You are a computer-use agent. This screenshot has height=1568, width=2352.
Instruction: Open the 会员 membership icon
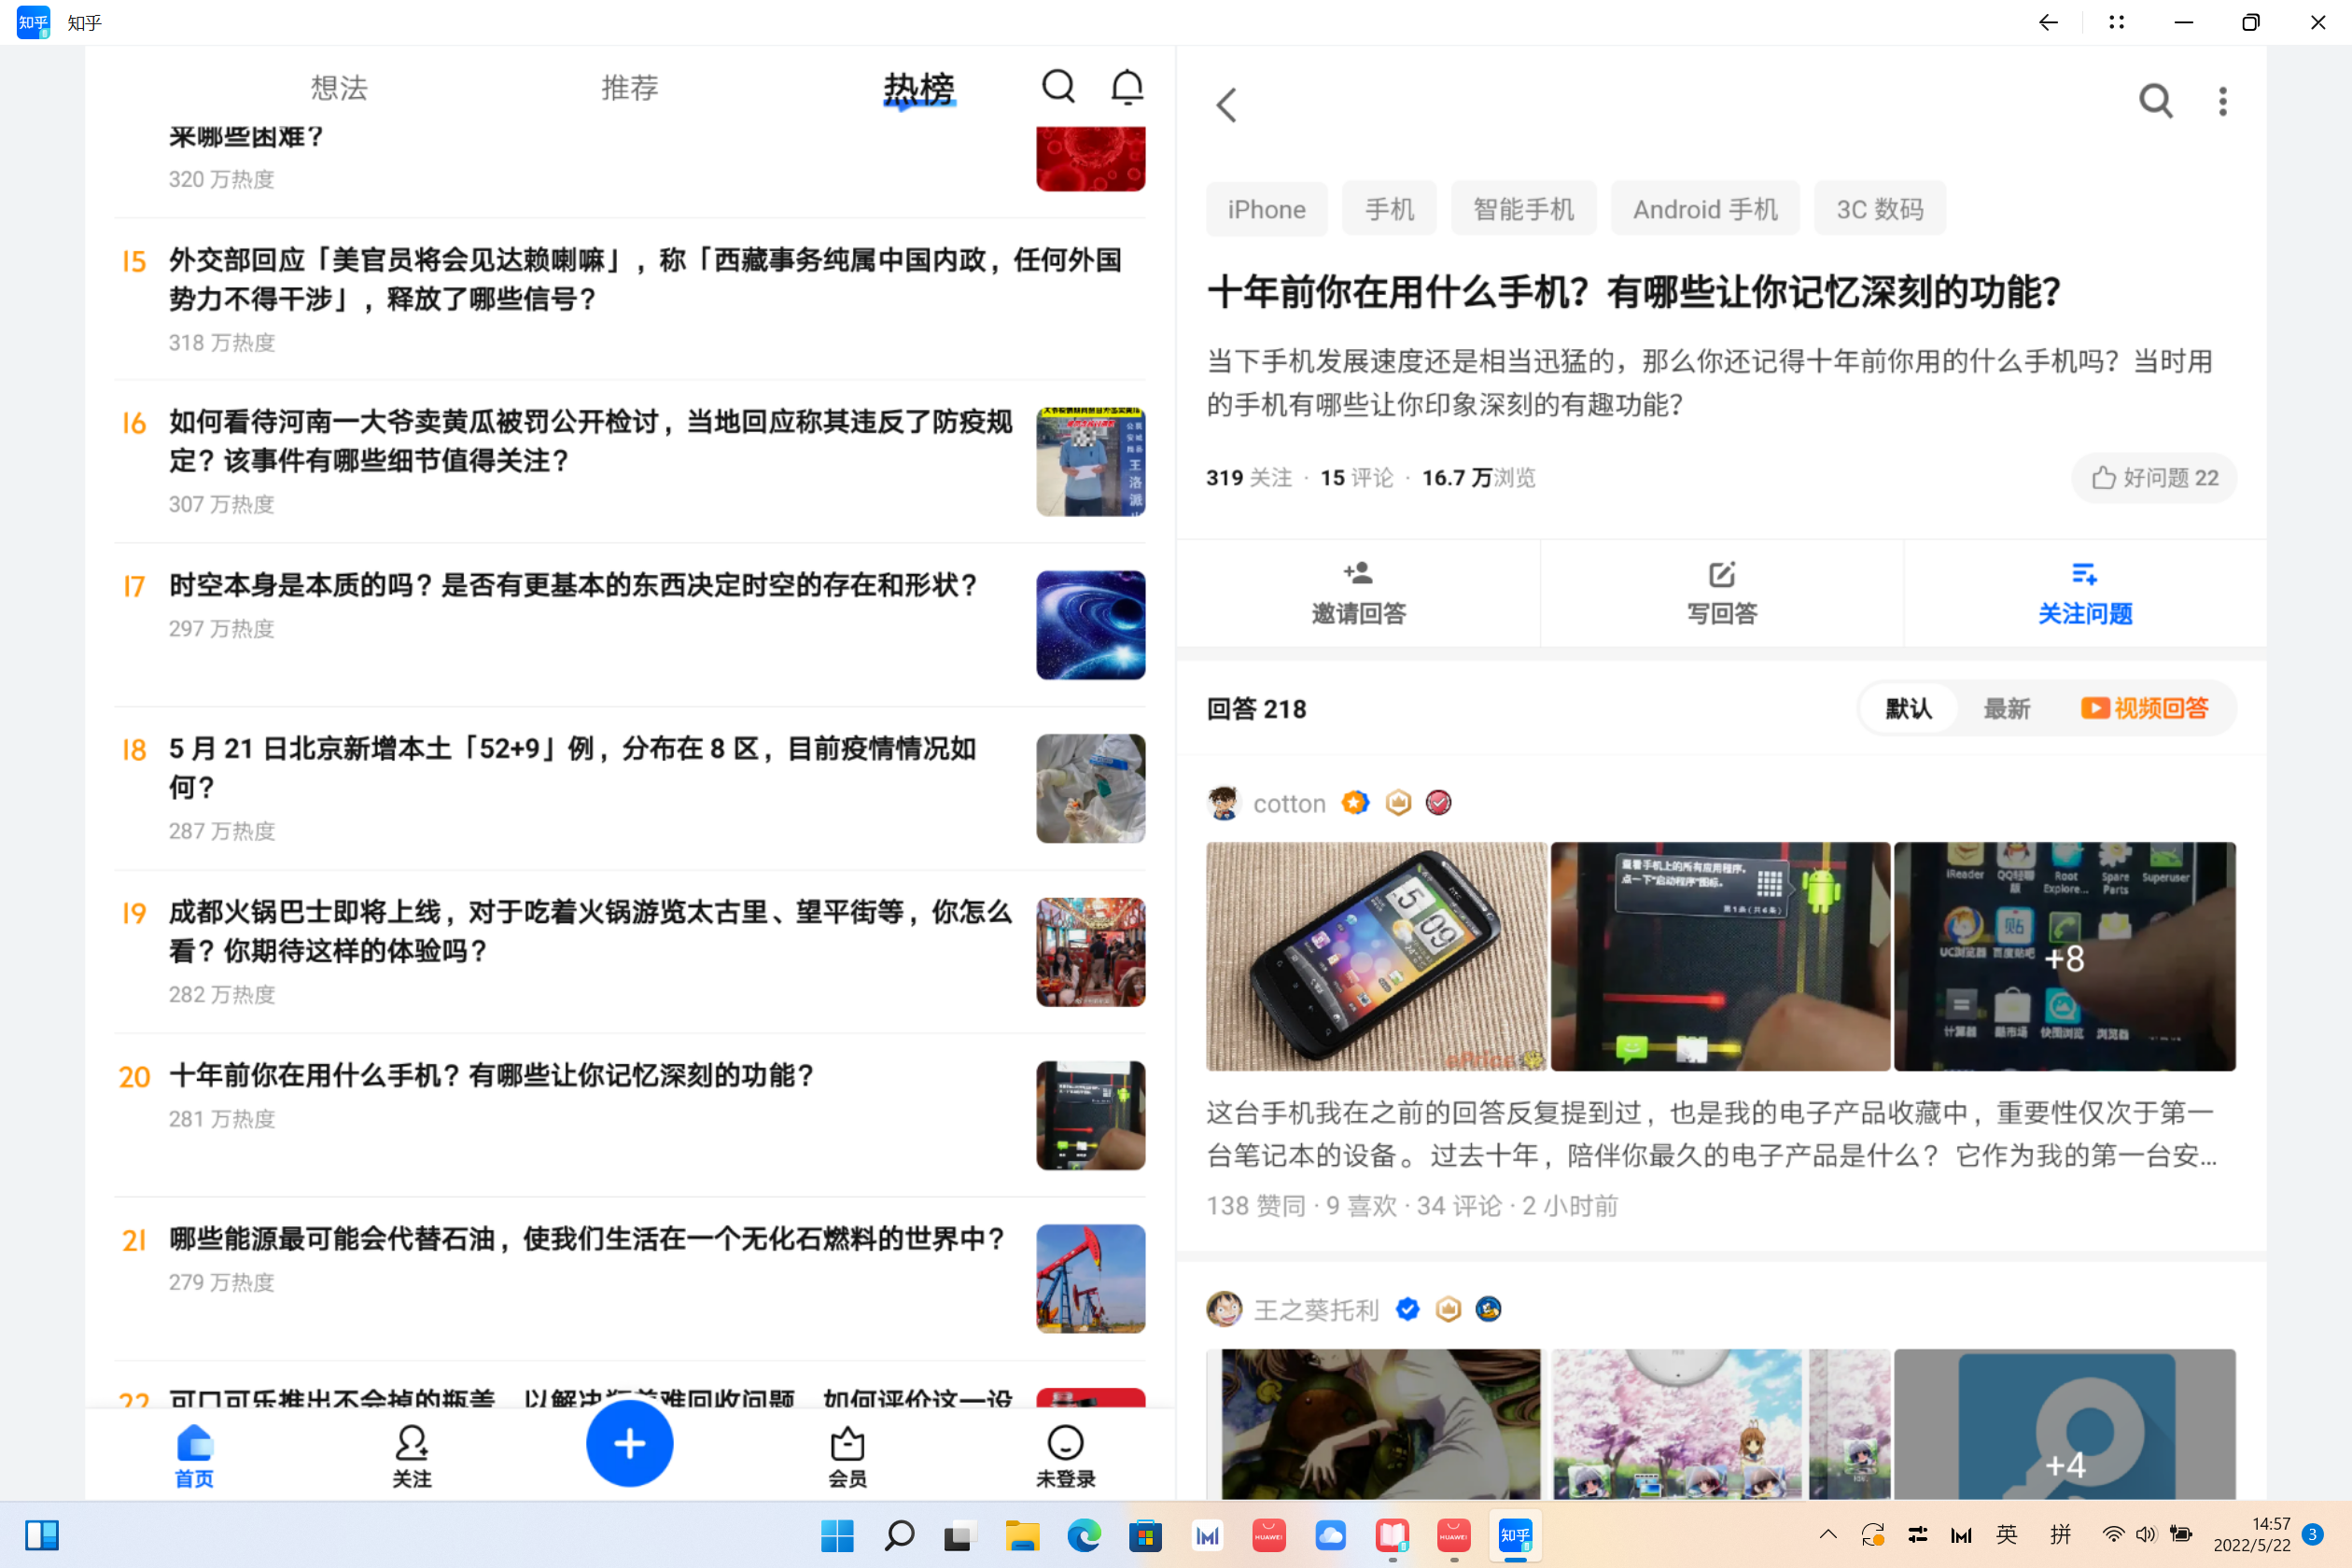pyautogui.click(x=847, y=1456)
